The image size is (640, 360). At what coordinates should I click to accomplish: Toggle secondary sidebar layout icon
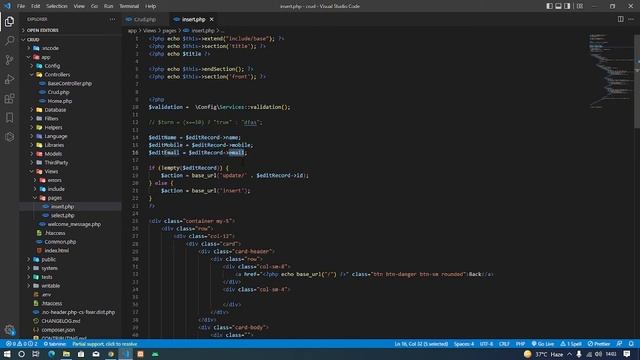(567, 6)
